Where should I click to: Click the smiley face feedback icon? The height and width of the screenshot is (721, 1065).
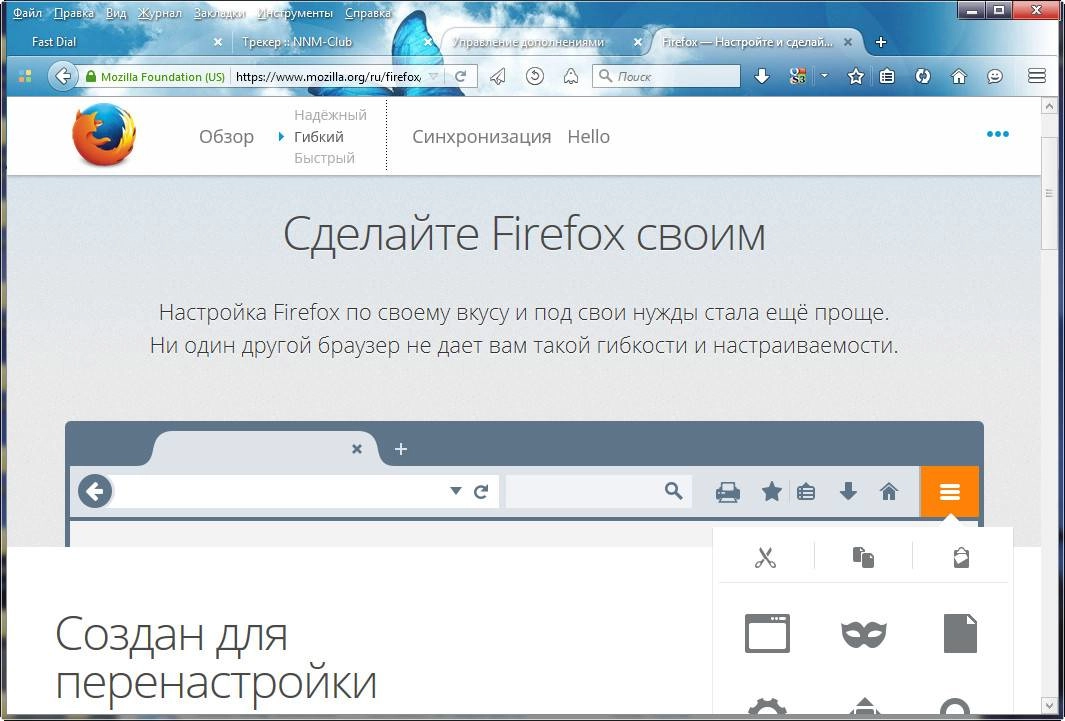994,77
